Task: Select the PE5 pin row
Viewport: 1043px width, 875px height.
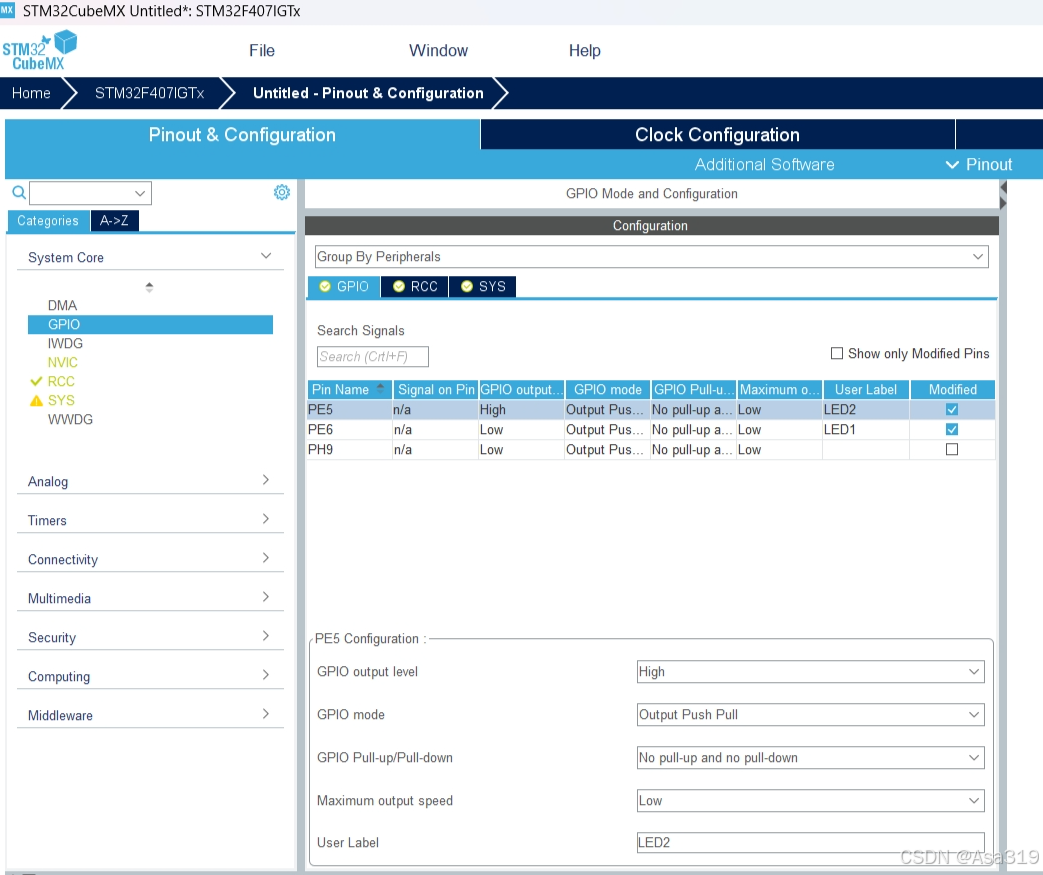Action: (651, 409)
